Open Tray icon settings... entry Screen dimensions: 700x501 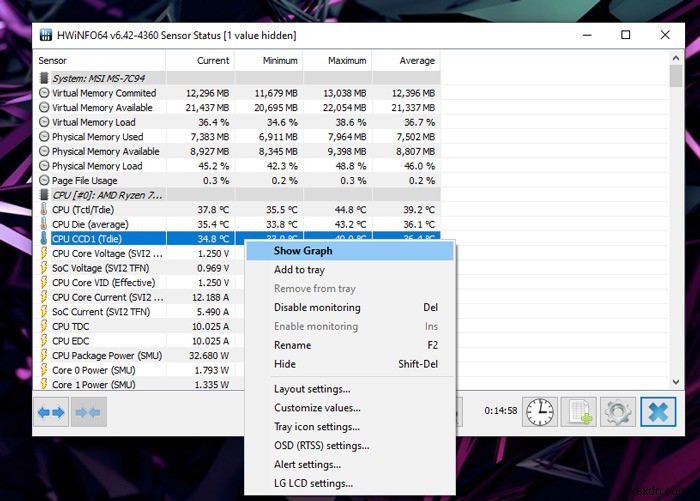click(350, 426)
